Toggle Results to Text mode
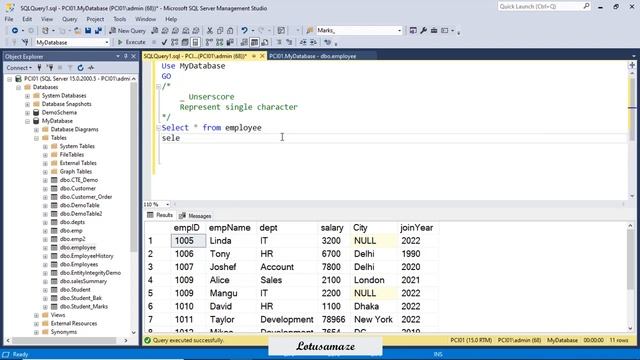This screenshot has height=360, width=640. pyautogui.click(x=244, y=42)
